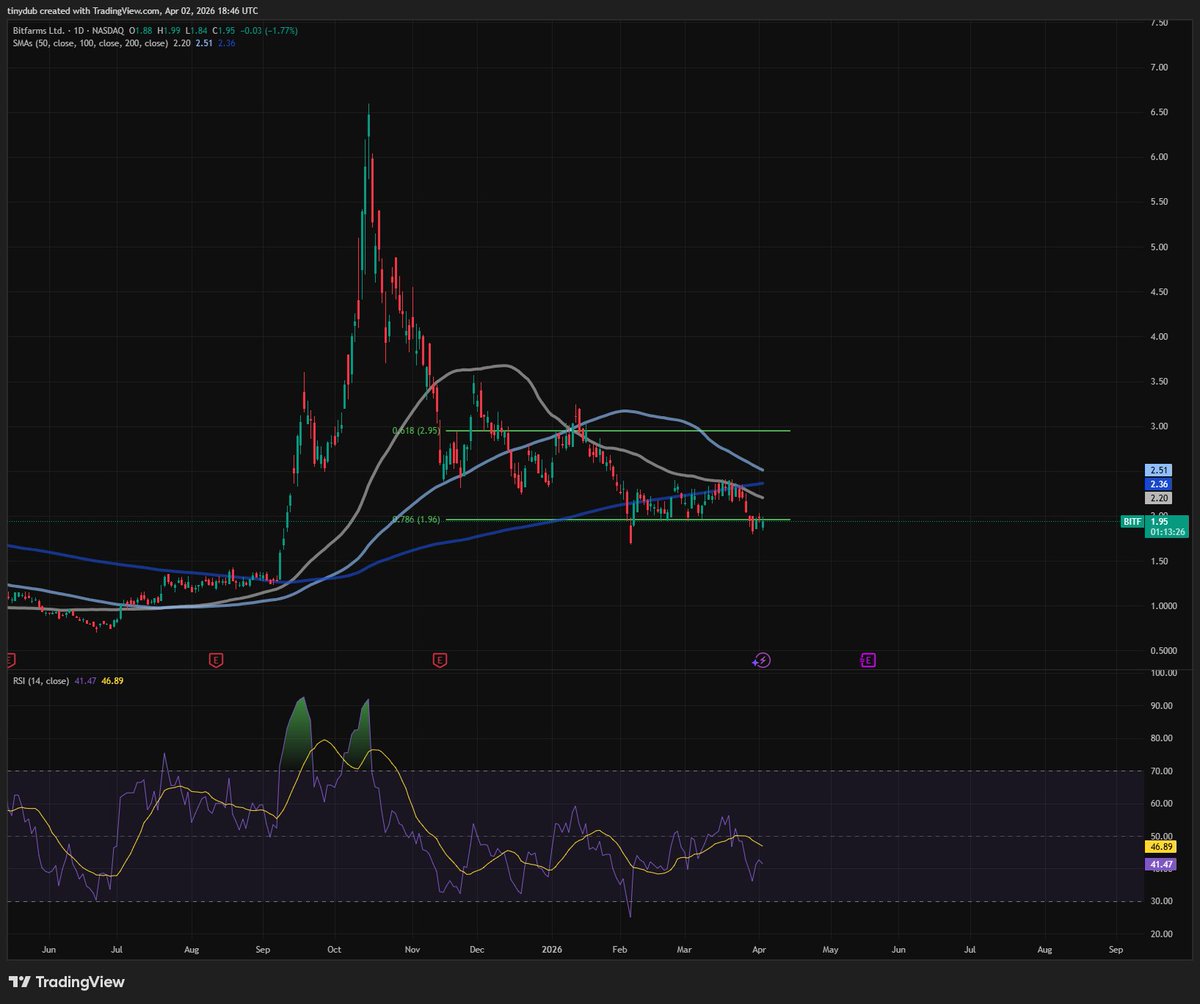Click the 6.50 price axis label
The width and height of the screenshot is (1200, 1004).
[1160, 112]
